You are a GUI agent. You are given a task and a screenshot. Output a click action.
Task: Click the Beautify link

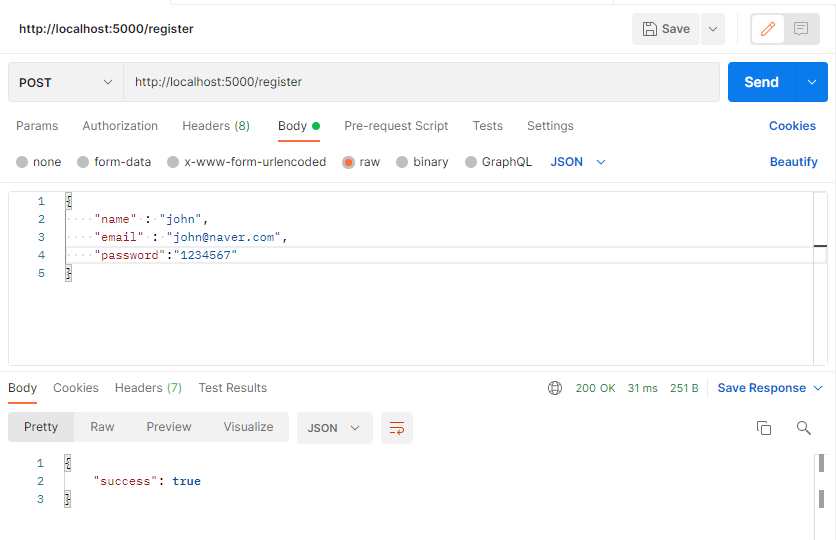[793, 162]
